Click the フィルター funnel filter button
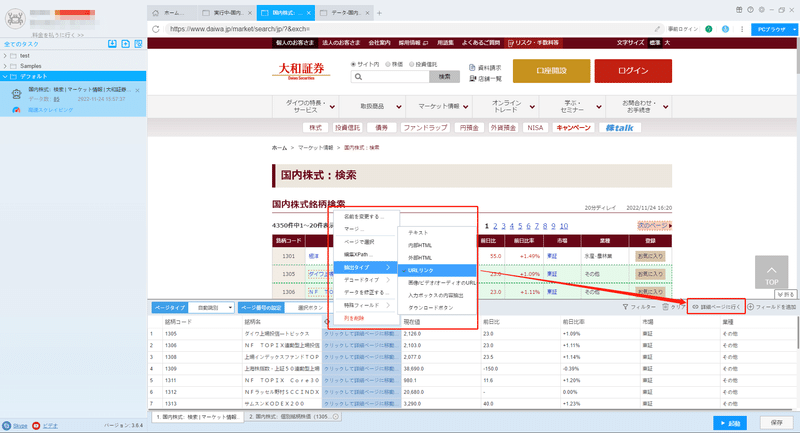The width and height of the screenshot is (800, 433). click(x=639, y=307)
